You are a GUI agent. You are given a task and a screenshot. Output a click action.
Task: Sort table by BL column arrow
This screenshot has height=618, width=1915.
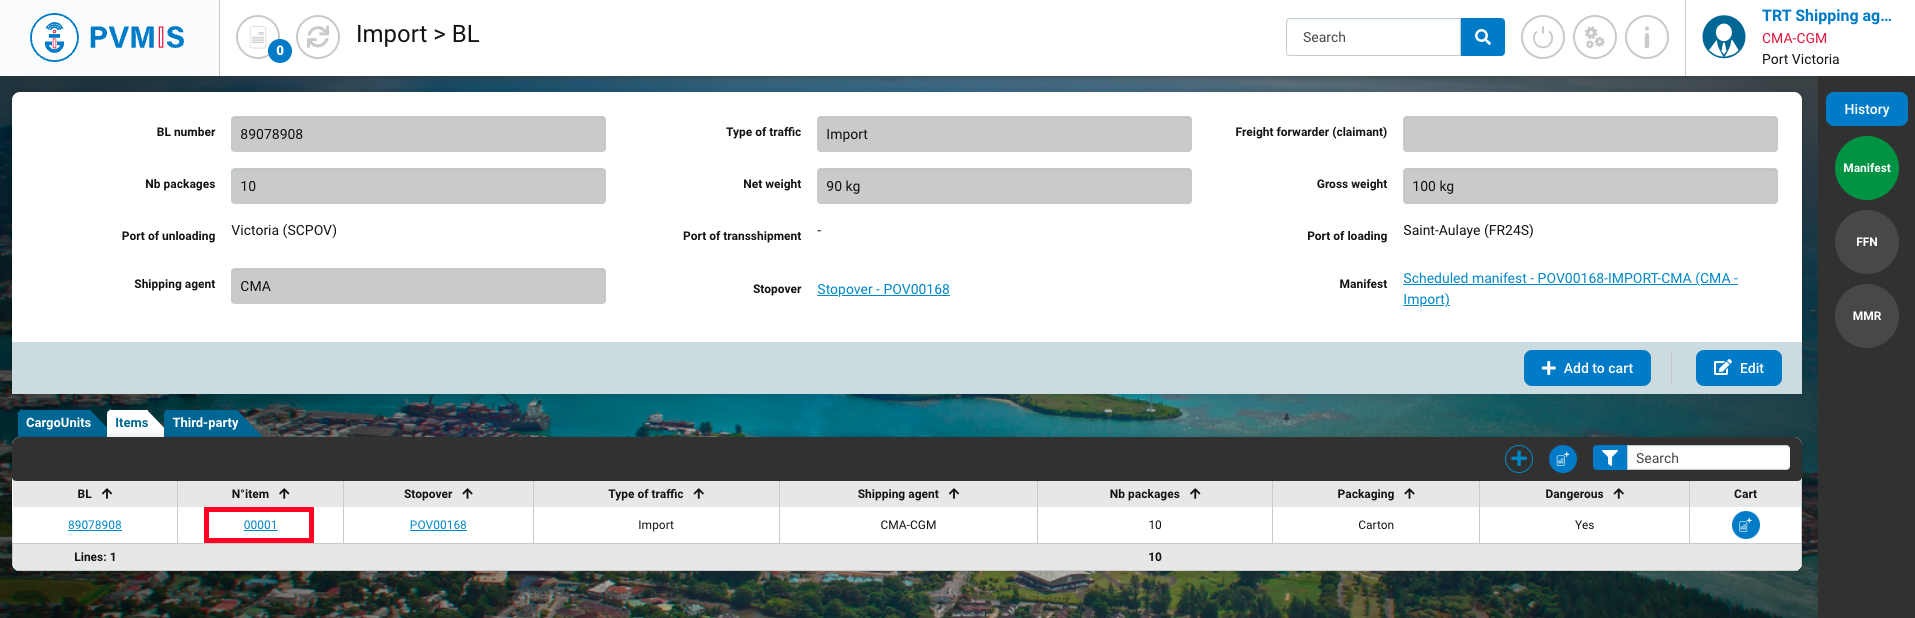click(107, 494)
